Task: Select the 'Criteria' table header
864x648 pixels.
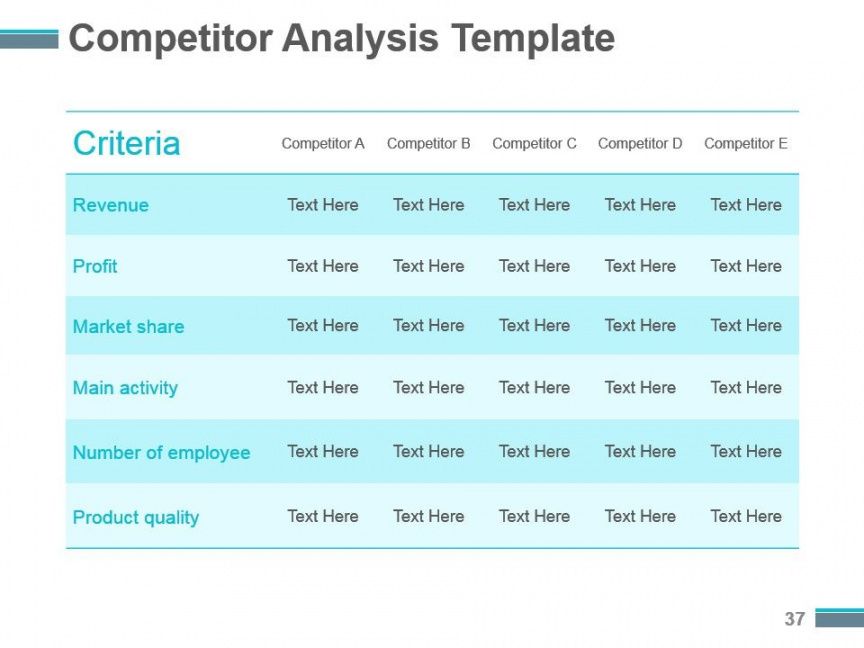Action: click(x=126, y=143)
